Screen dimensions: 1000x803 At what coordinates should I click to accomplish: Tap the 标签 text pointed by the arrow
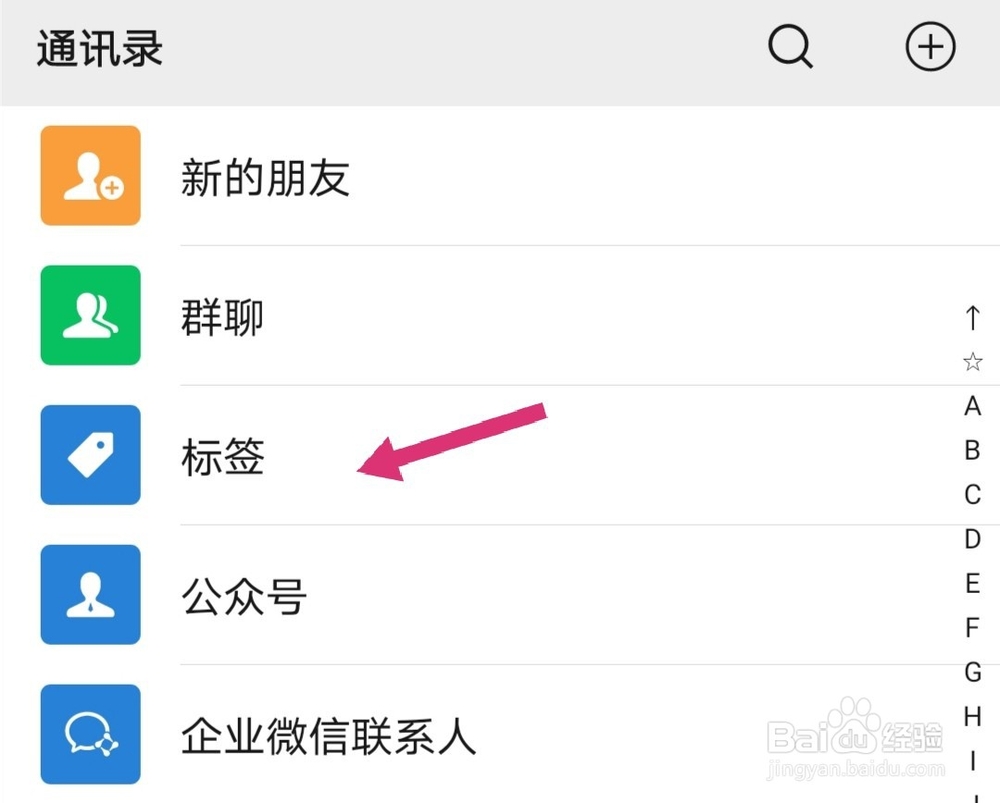click(x=222, y=456)
